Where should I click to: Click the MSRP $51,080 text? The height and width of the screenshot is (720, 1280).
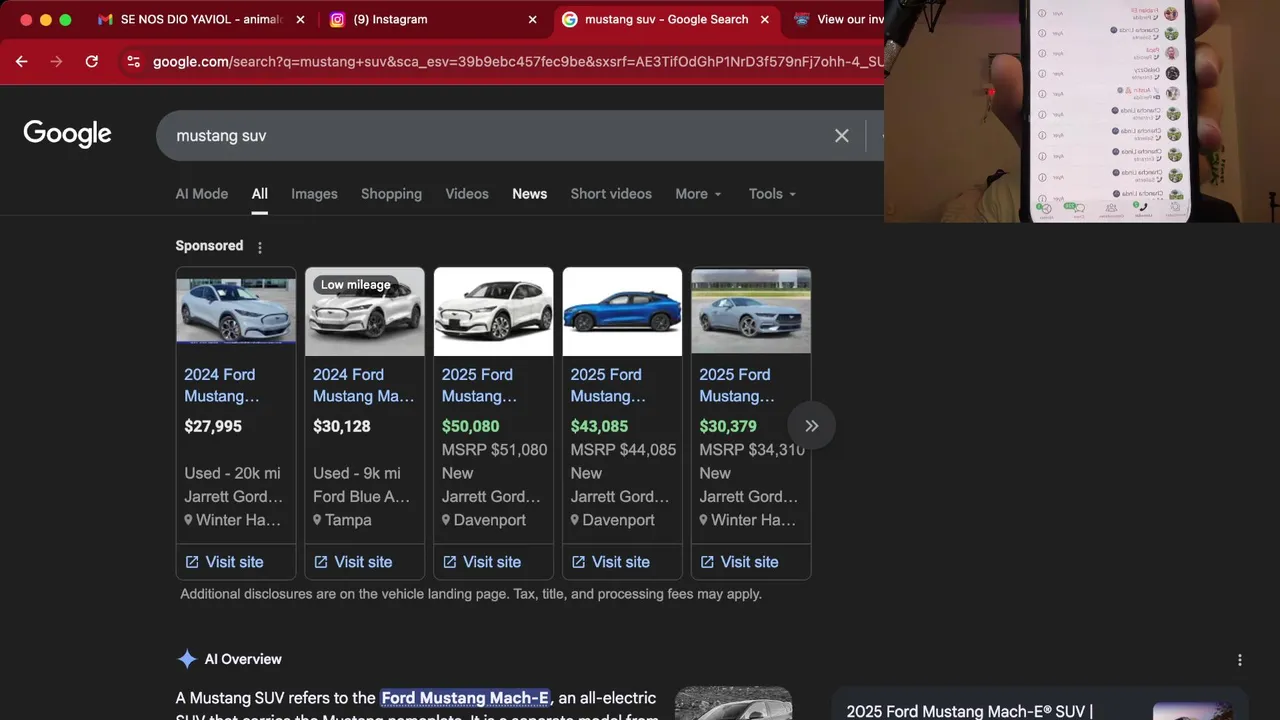495,450
